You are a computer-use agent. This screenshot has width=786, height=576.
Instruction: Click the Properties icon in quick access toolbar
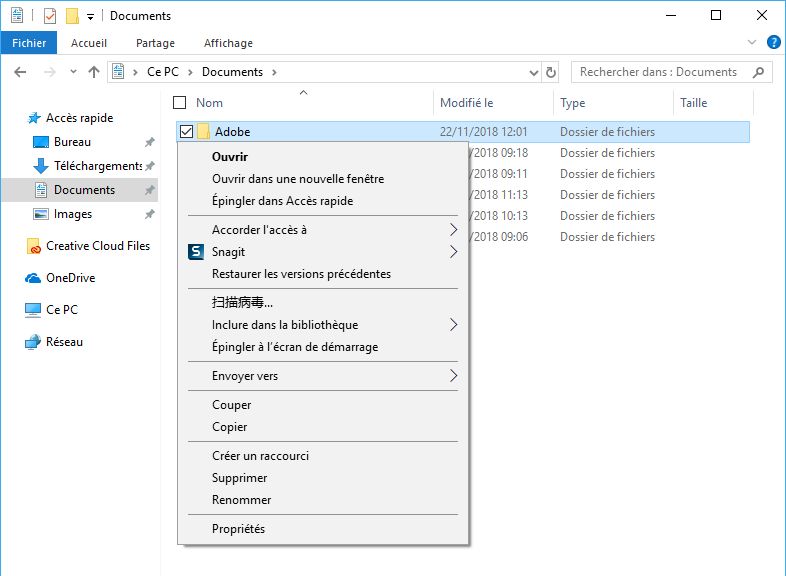50,16
